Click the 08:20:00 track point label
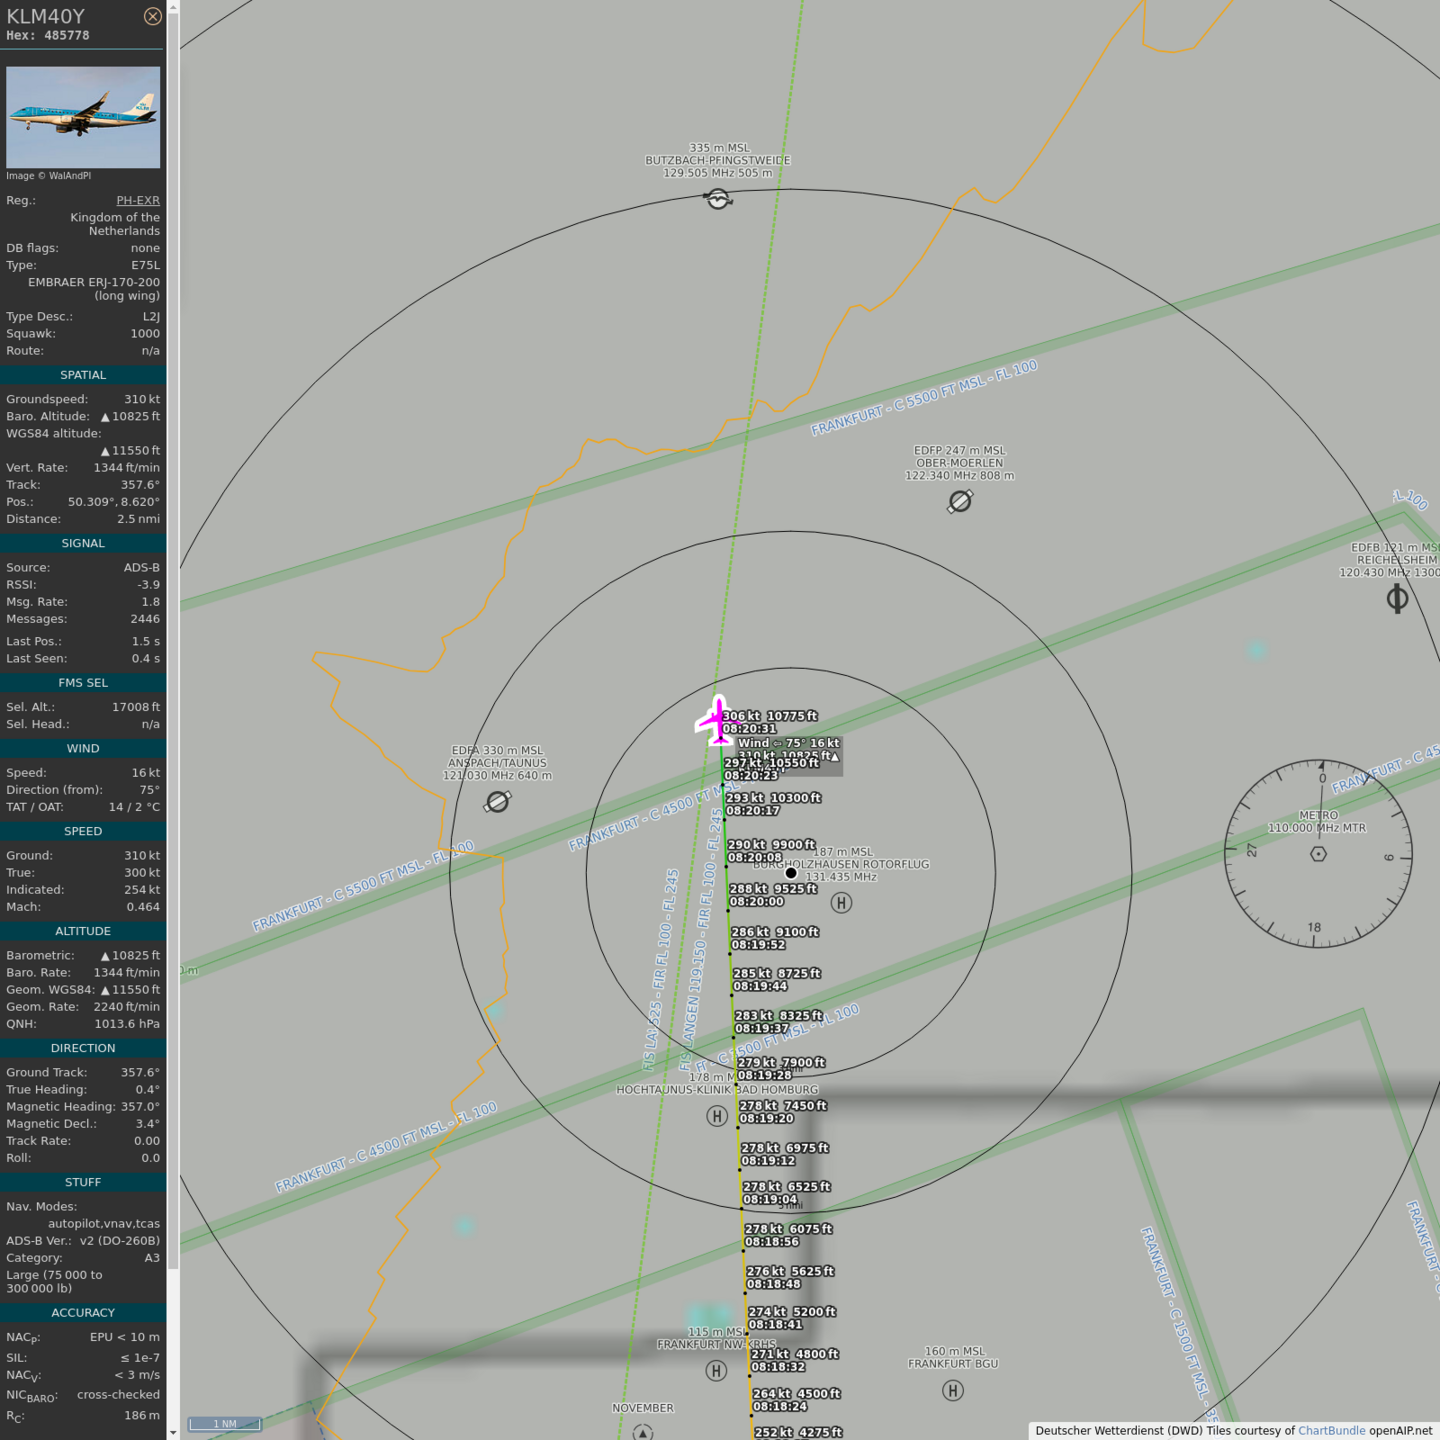1440x1440 pixels. (x=757, y=902)
